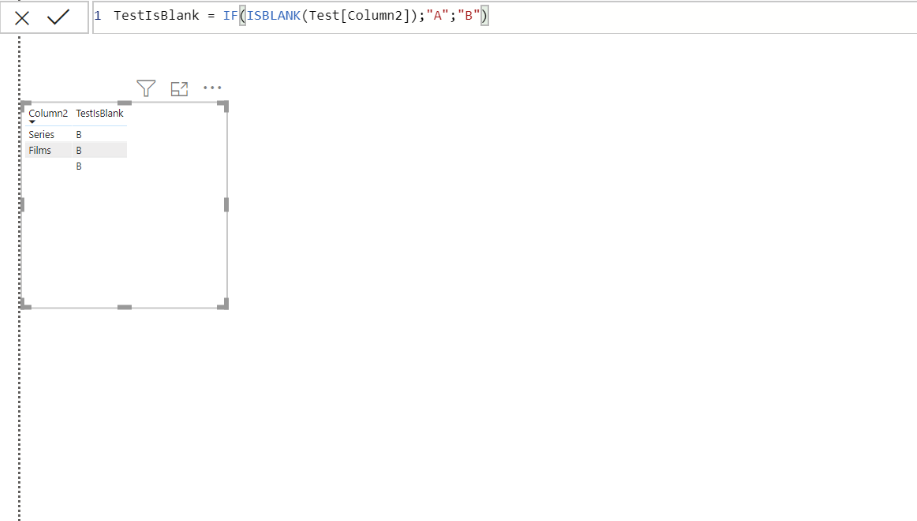Click the B value in Films row

[78, 150]
